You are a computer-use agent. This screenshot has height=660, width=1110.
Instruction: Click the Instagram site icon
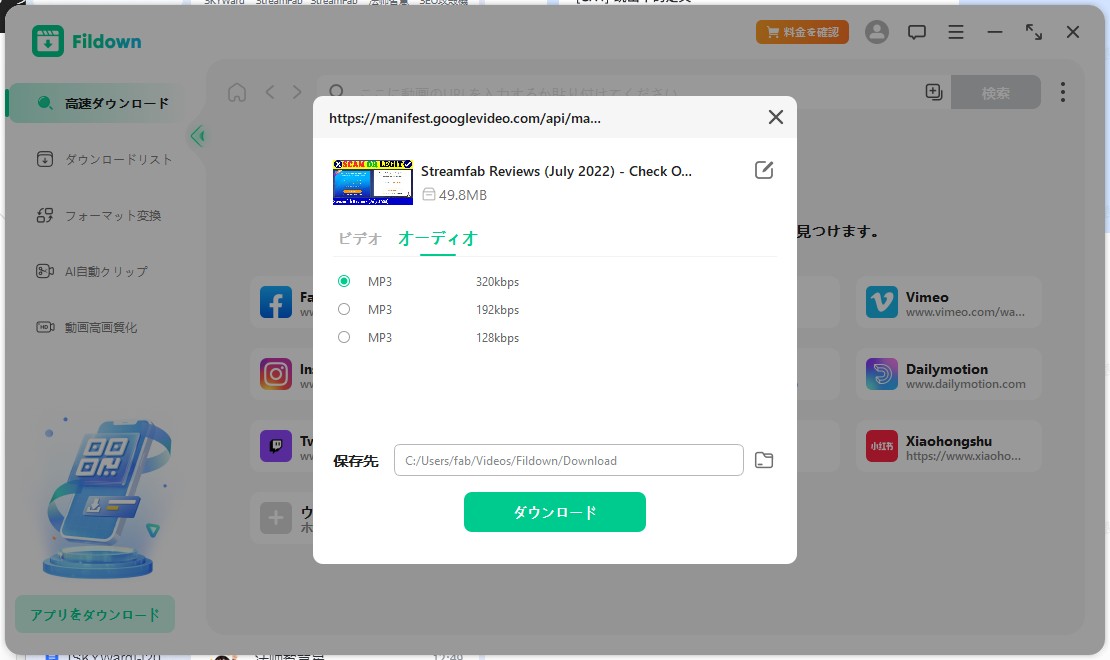(275, 374)
